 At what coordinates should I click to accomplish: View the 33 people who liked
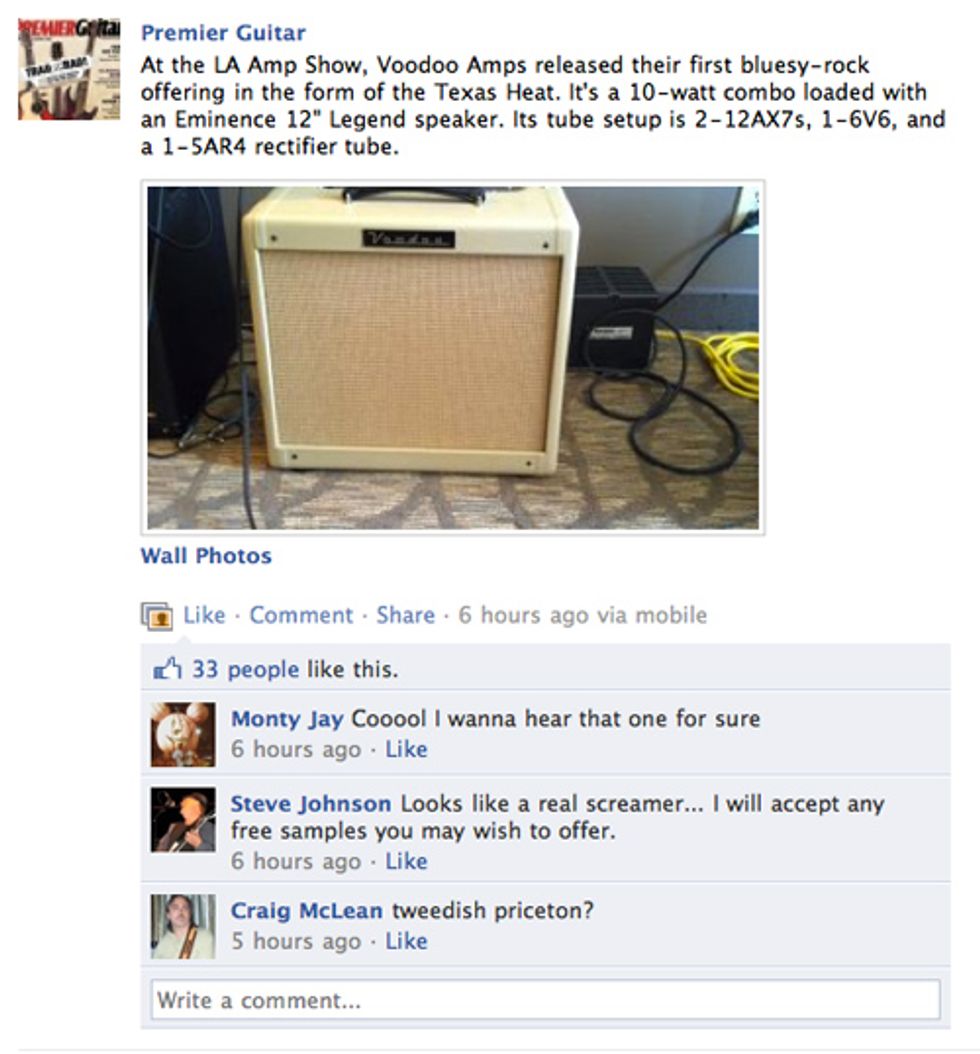click(x=245, y=670)
